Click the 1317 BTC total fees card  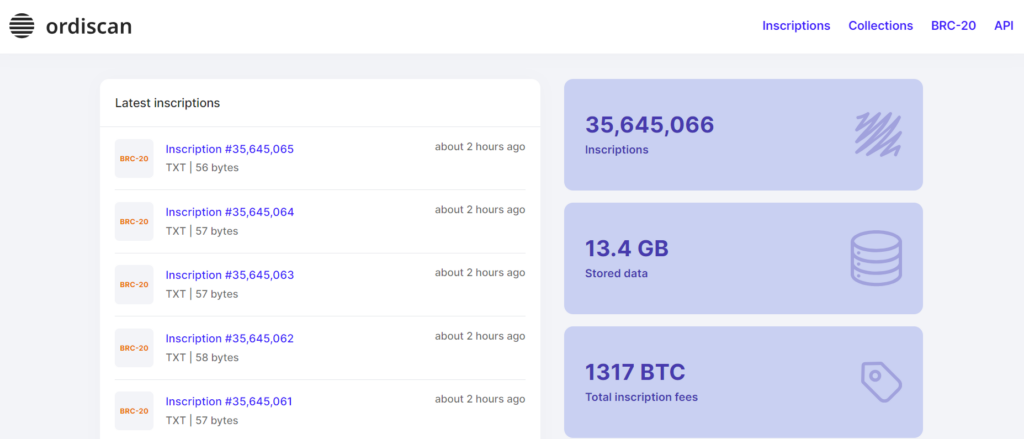[x=700, y=382]
